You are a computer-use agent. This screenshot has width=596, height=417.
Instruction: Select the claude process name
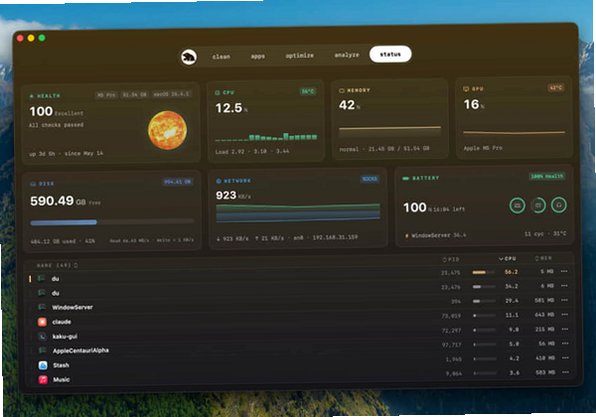(62, 322)
